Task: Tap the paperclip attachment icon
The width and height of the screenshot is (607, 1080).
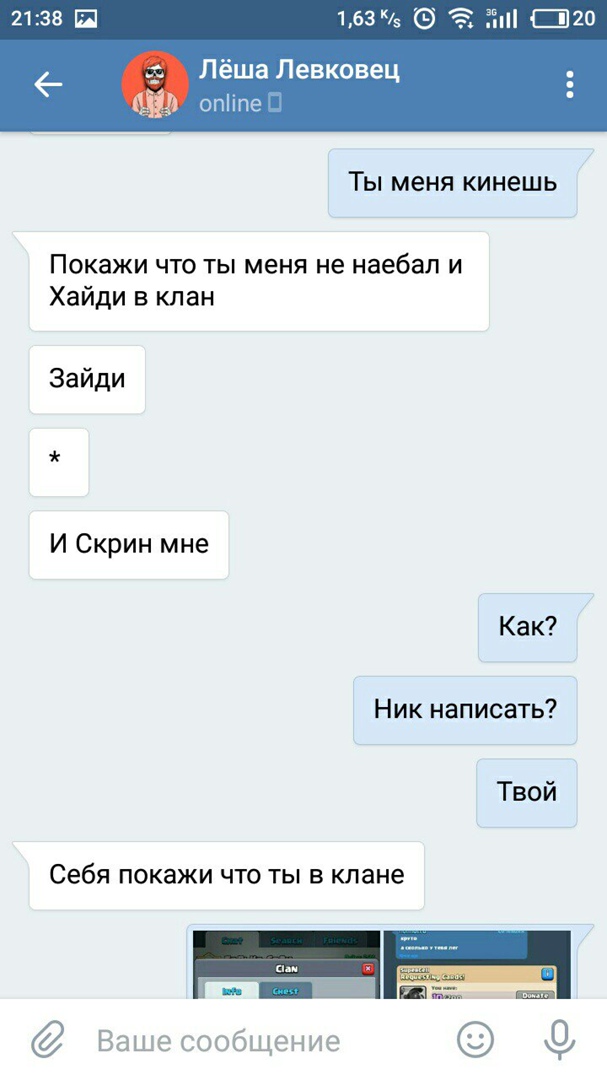Action: click(x=48, y=1040)
